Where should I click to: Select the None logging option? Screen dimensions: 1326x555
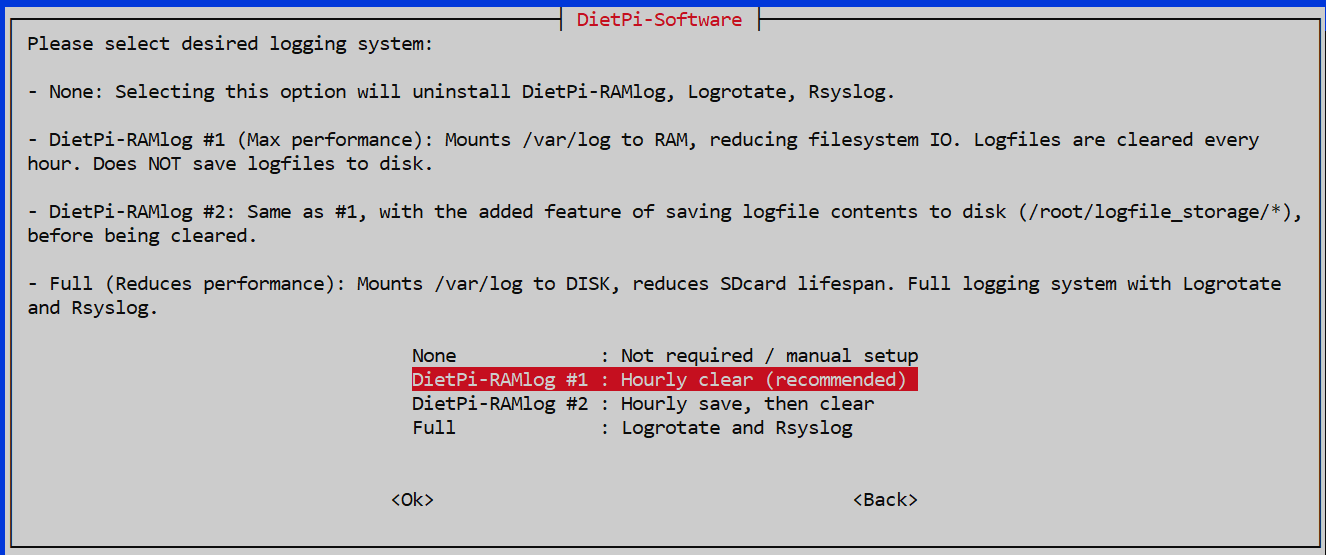664,356
